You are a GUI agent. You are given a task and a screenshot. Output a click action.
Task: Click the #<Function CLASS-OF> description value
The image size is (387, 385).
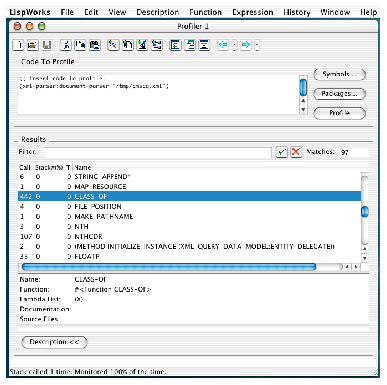113,290
